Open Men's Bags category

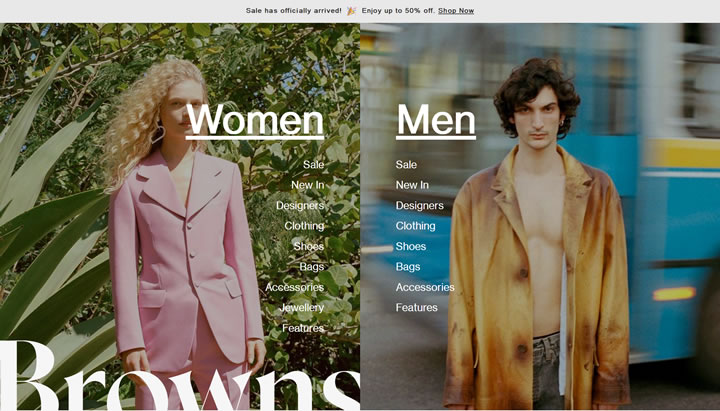pos(407,267)
